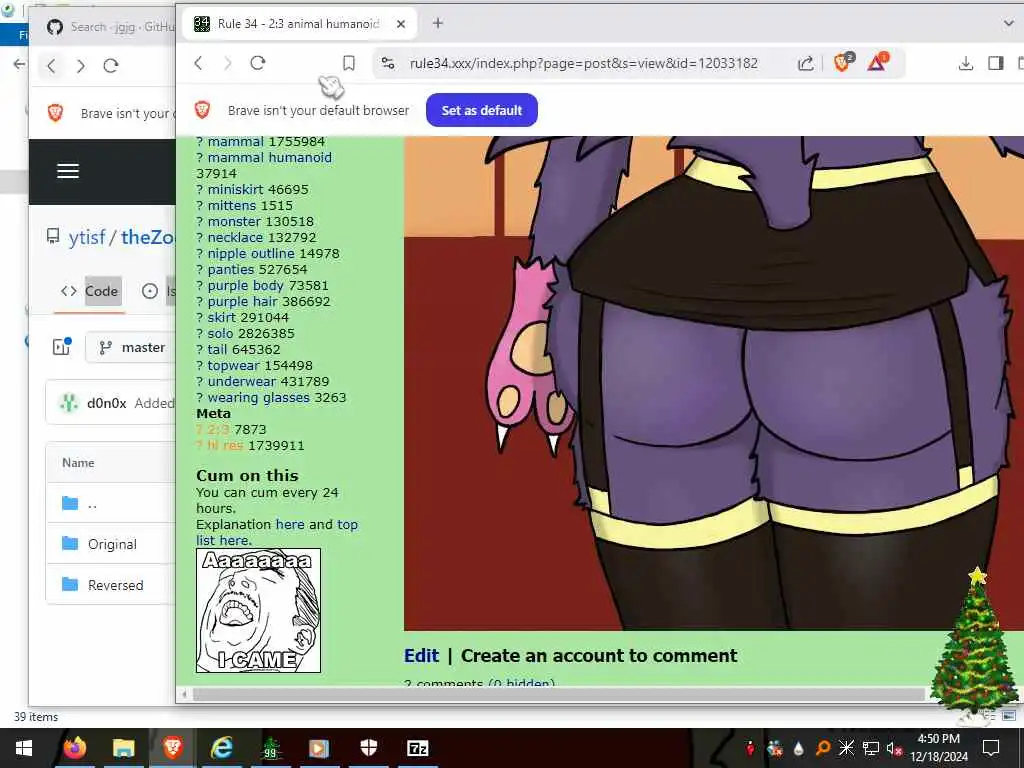Open the Reversed folder on GitHub

pyautogui.click(x=116, y=585)
